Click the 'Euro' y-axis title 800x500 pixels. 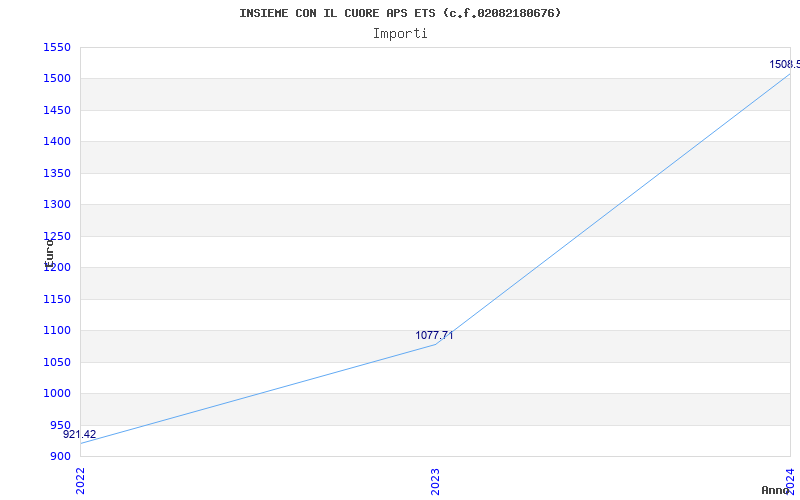pyautogui.click(x=49, y=253)
